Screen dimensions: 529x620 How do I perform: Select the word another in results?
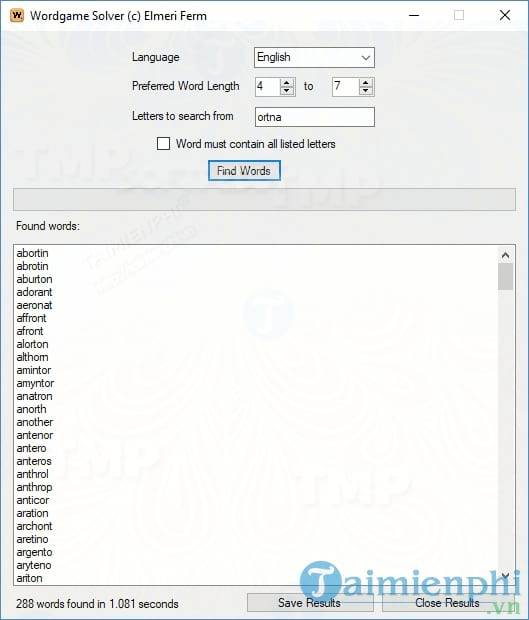click(x=35, y=422)
